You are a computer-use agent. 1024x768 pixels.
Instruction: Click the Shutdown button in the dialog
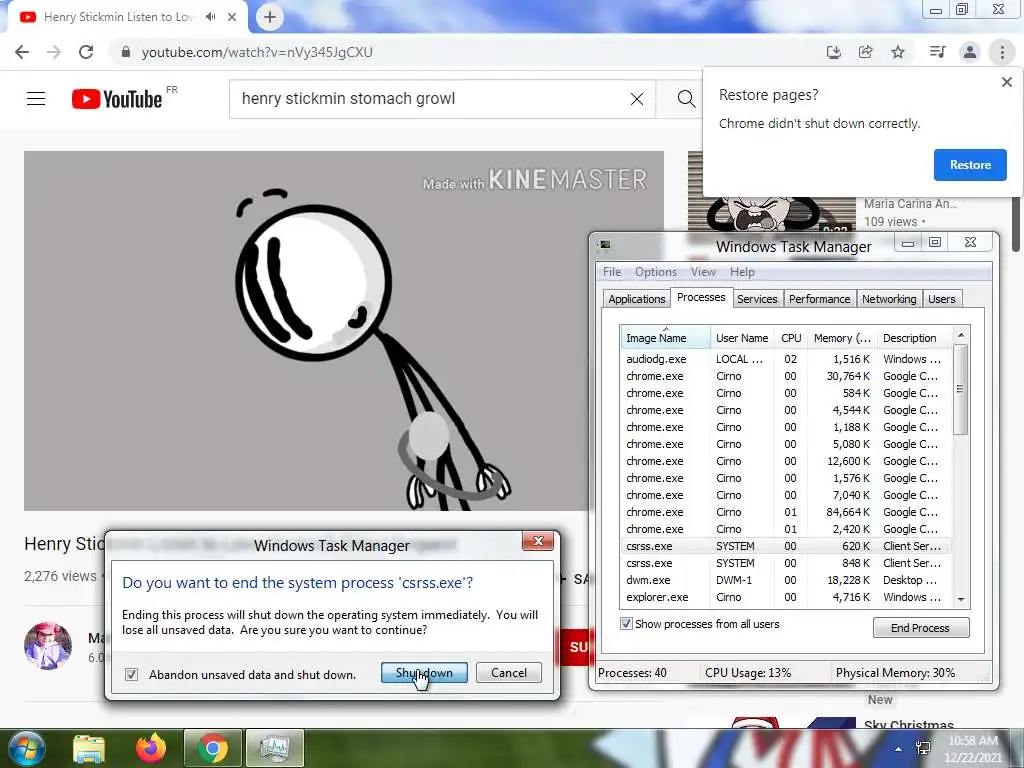click(424, 673)
